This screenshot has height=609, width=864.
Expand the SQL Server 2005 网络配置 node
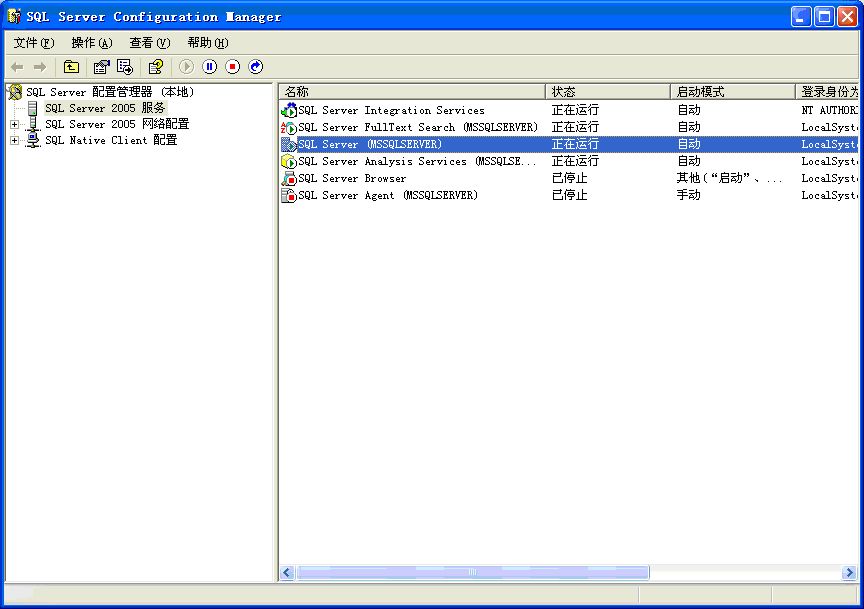(14, 125)
